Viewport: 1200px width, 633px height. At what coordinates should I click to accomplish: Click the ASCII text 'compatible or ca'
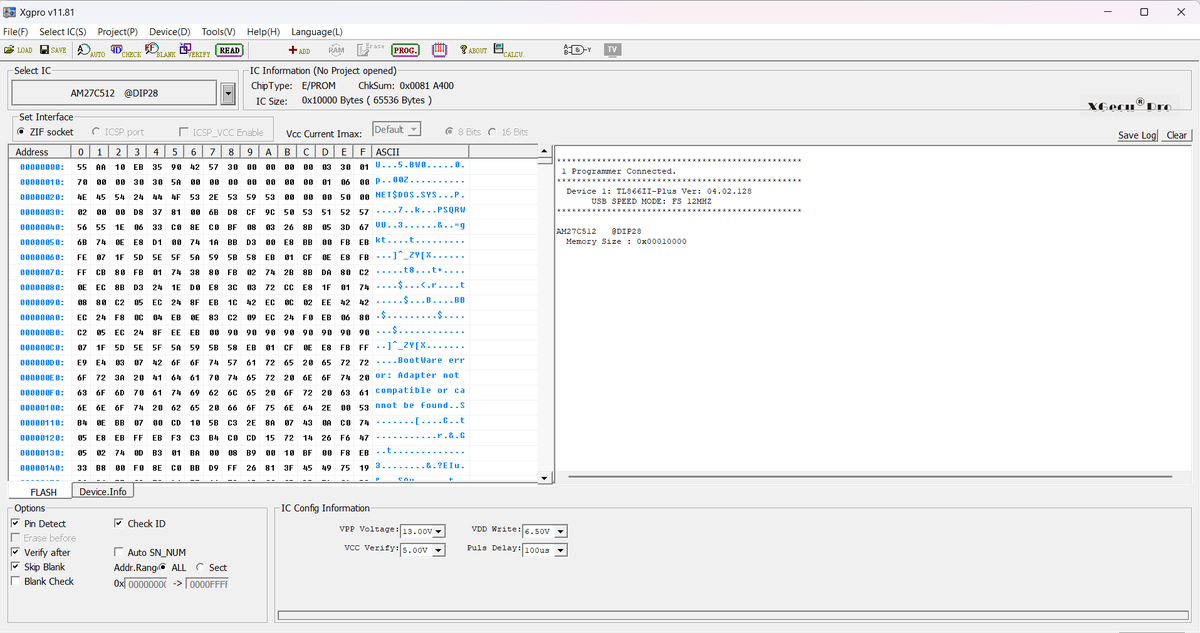(x=420, y=390)
